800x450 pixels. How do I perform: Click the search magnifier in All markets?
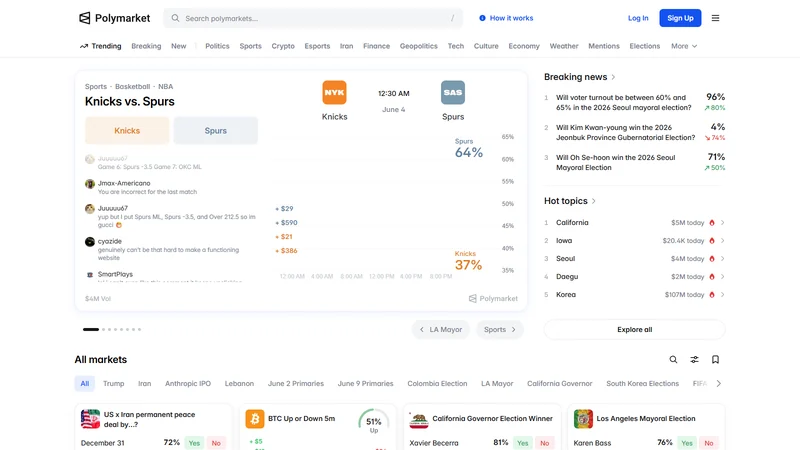[673, 360]
